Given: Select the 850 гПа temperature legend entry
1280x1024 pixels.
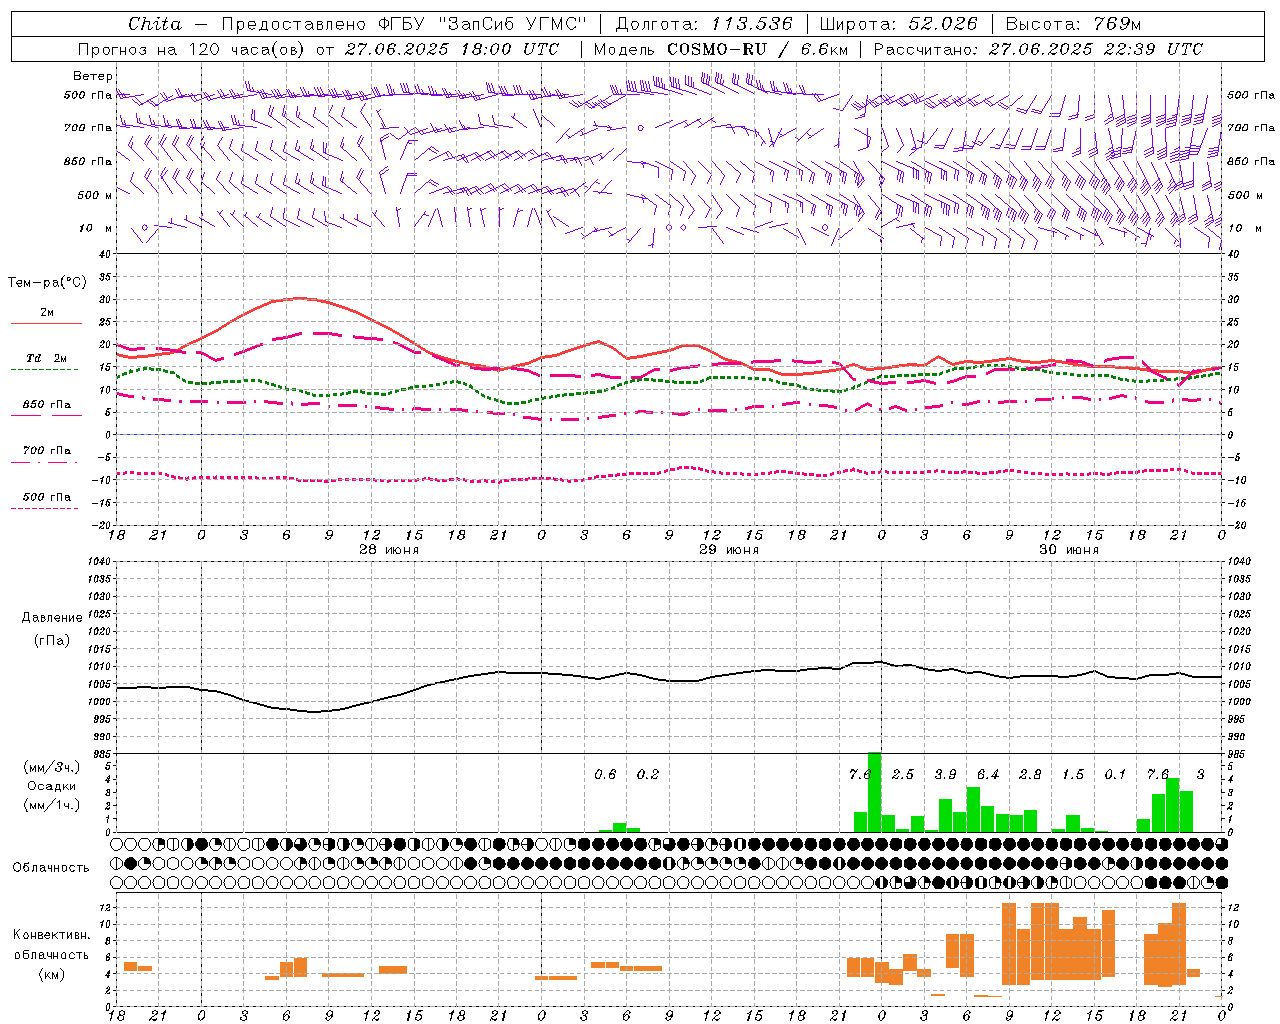Looking at the screenshot, I should [47, 404].
